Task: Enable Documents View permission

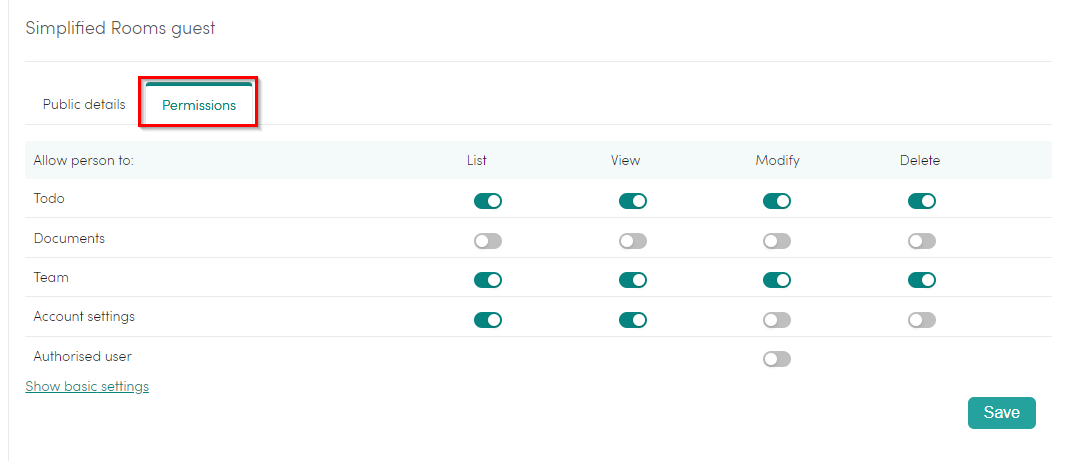Action: [632, 241]
